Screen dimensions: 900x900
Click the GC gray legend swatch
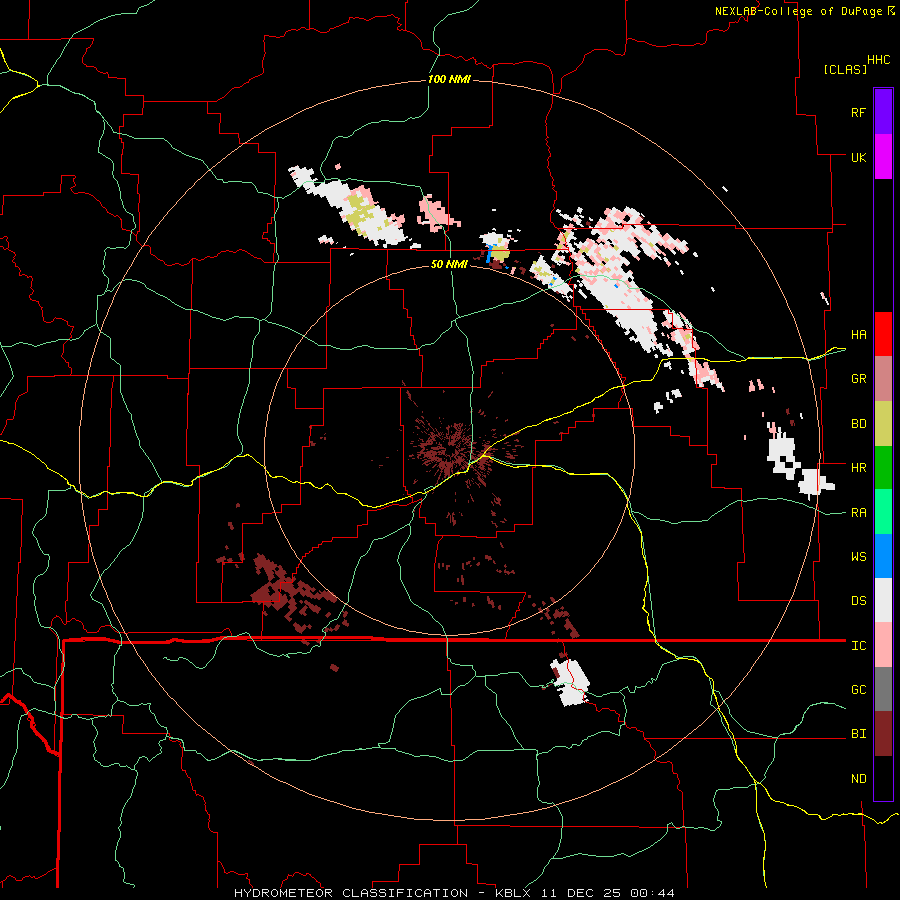[x=883, y=689]
